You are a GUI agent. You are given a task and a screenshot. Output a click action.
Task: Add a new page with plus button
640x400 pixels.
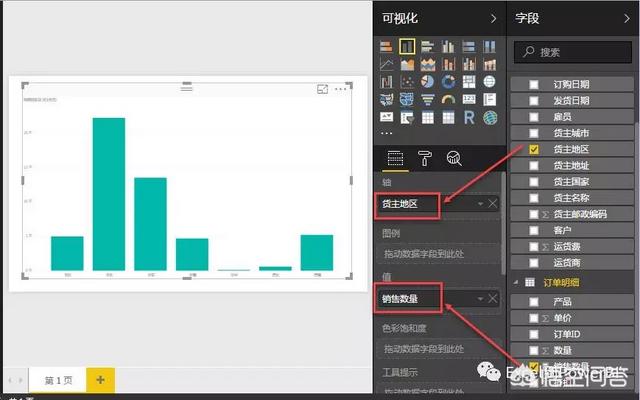point(100,380)
